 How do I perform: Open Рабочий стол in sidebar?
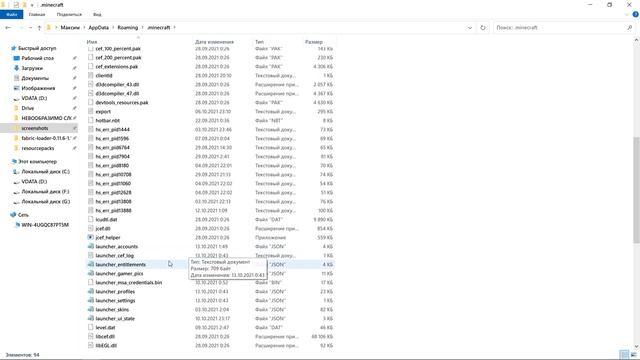(38, 58)
